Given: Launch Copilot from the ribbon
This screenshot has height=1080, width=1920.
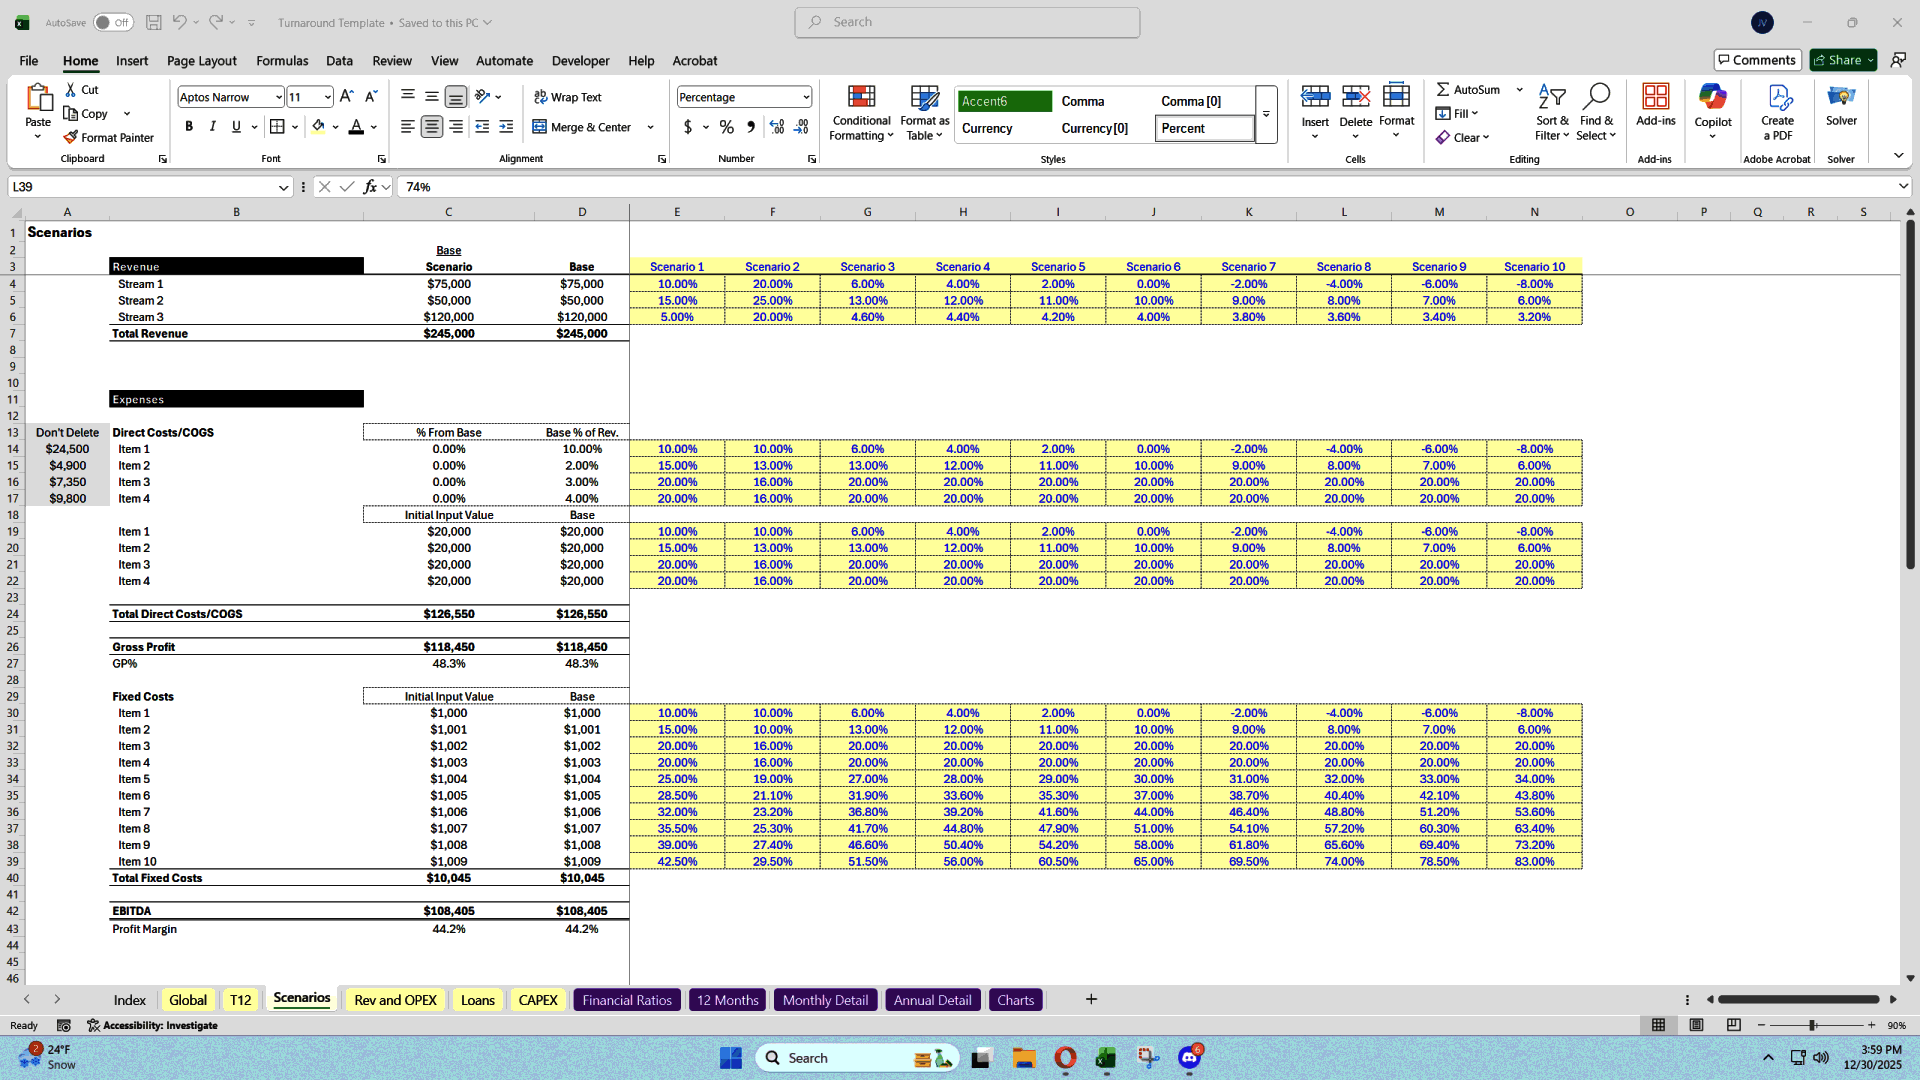Looking at the screenshot, I should [1713, 108].
